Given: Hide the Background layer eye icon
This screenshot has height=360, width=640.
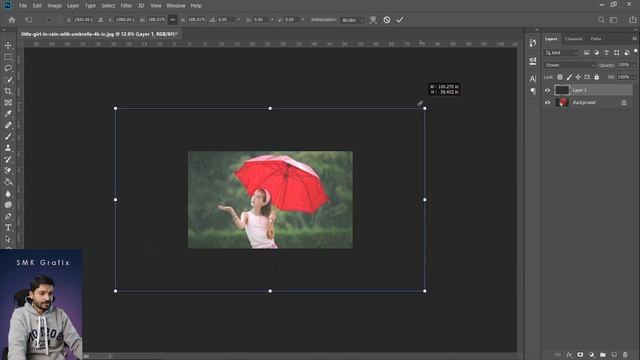Looking at the screenshot, I should point(547,102).
